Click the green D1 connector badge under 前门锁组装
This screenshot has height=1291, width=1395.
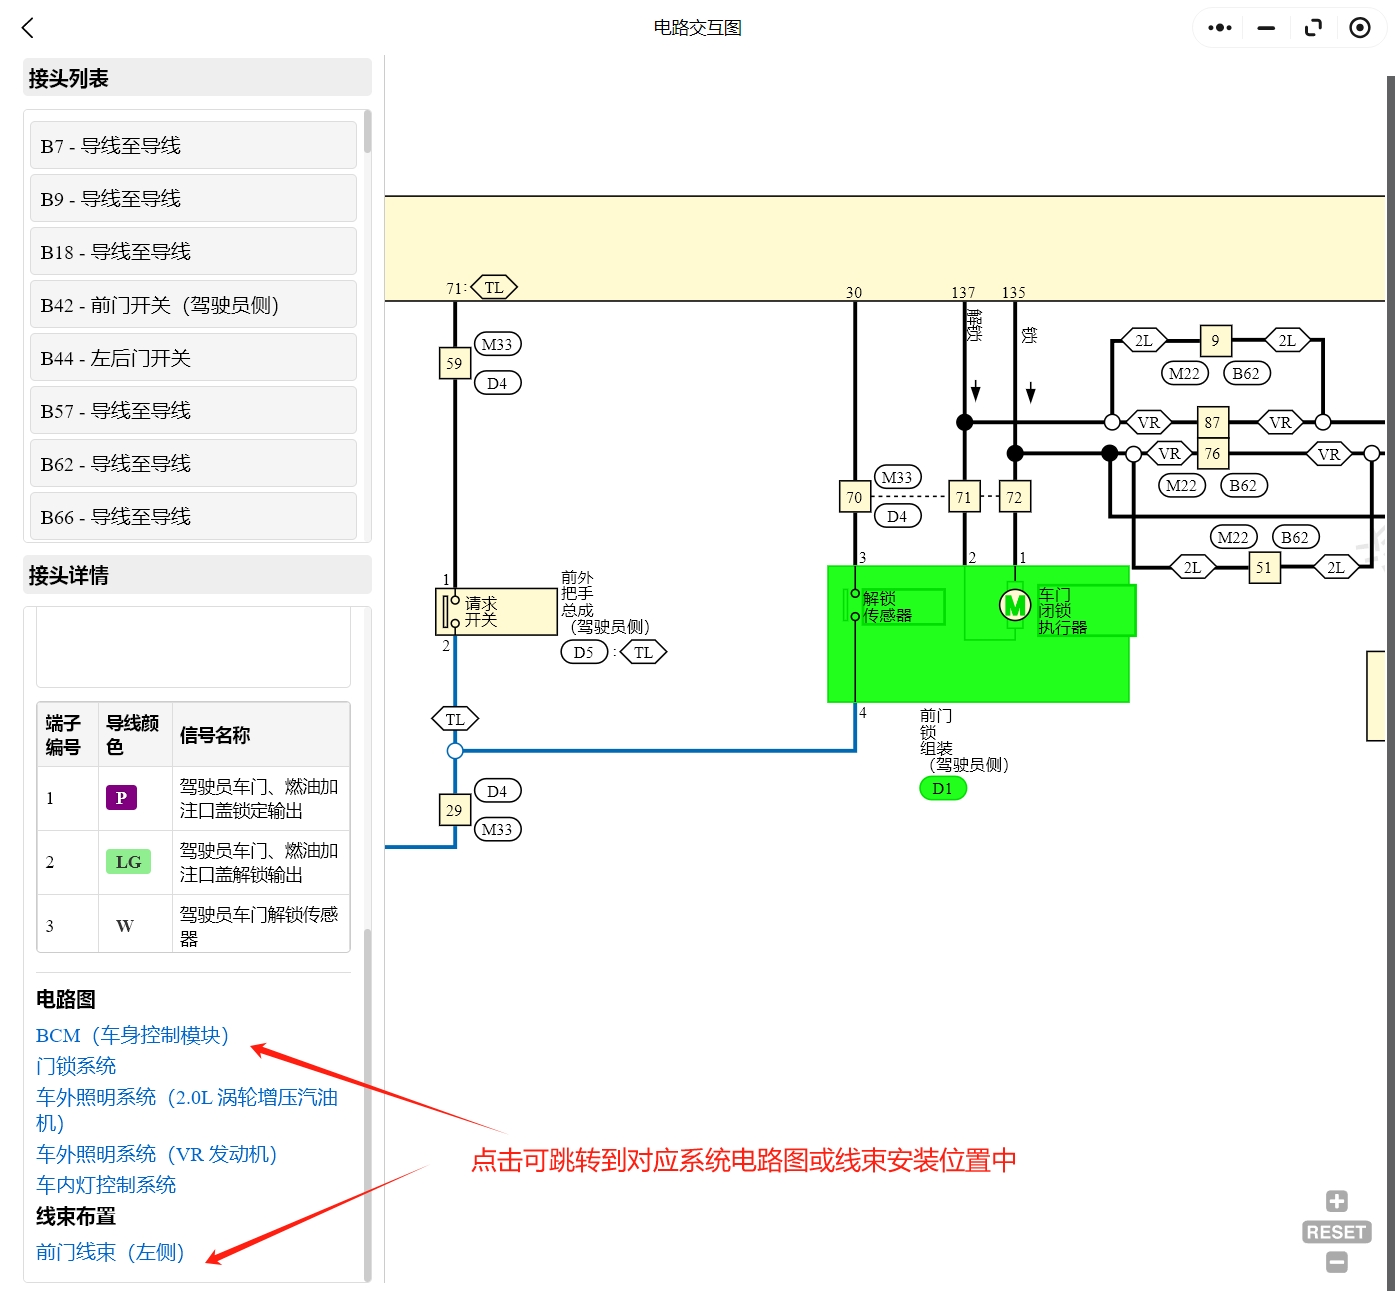[941, 788]
